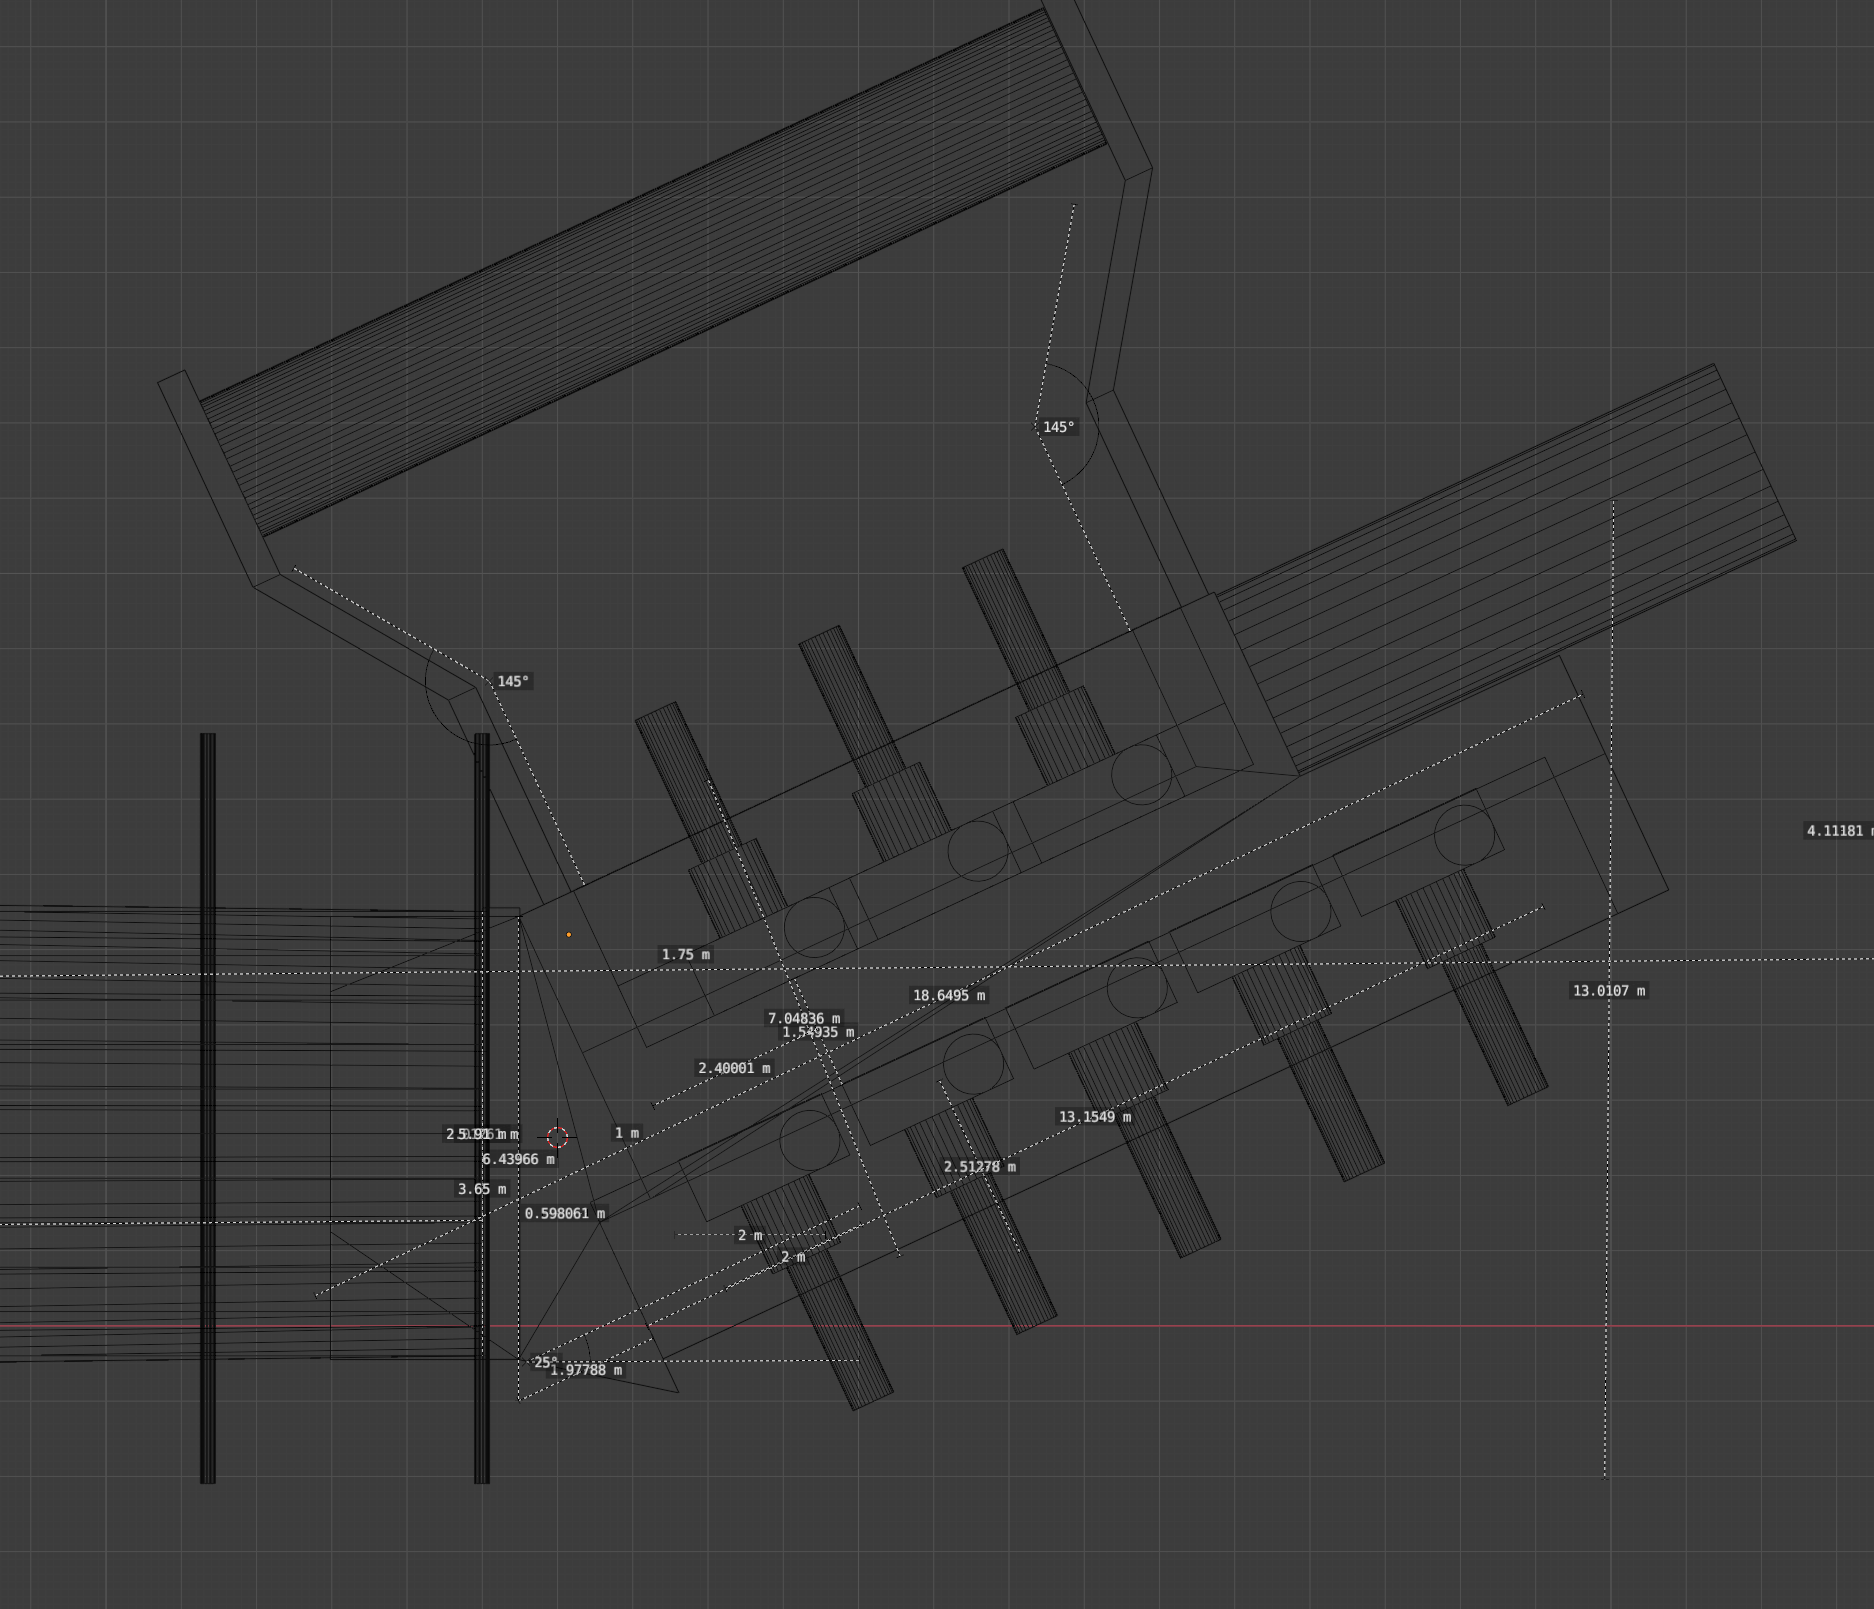Select the partly cut "4.11181" measurement label
The image size is (1874, 1609).
click(1839, 831)
